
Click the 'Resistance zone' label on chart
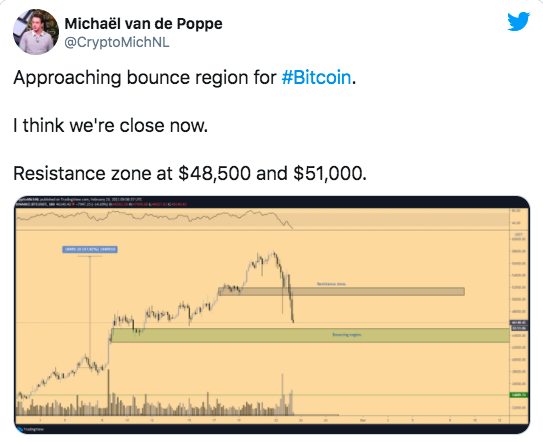click(331, 284)
